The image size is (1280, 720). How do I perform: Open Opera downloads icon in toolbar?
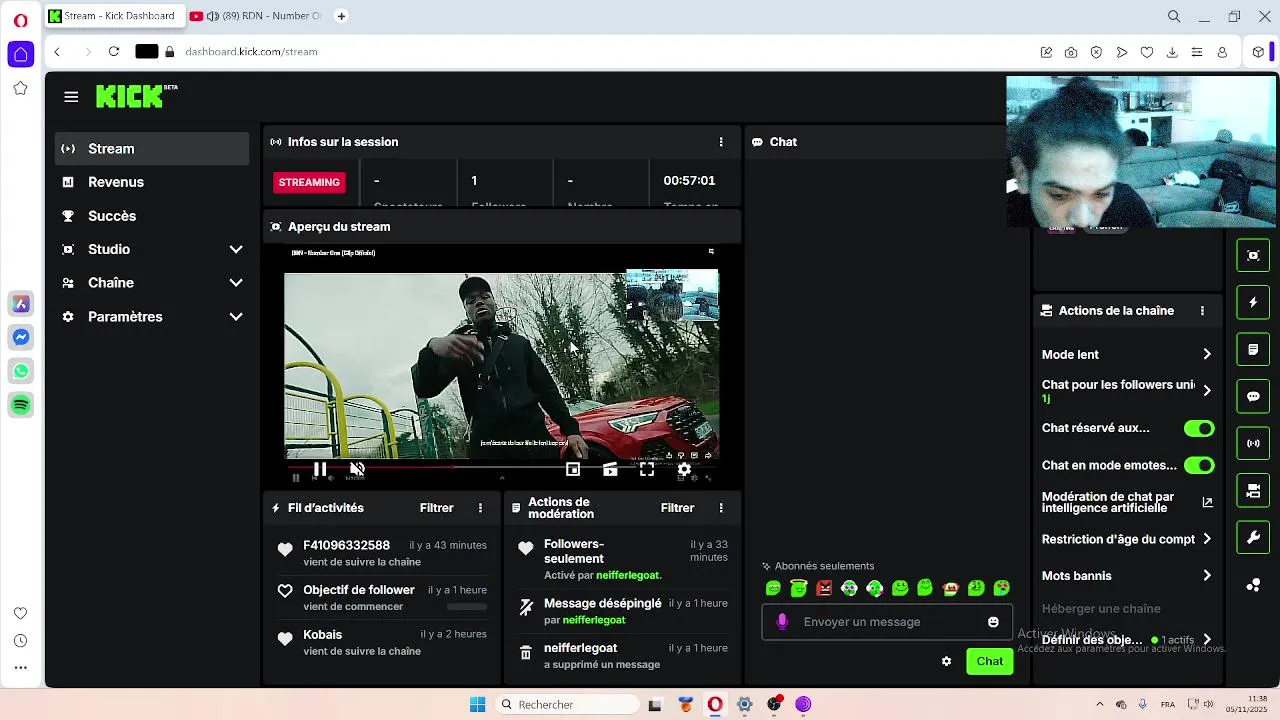pyautogui.click(x=1172, y=52)
